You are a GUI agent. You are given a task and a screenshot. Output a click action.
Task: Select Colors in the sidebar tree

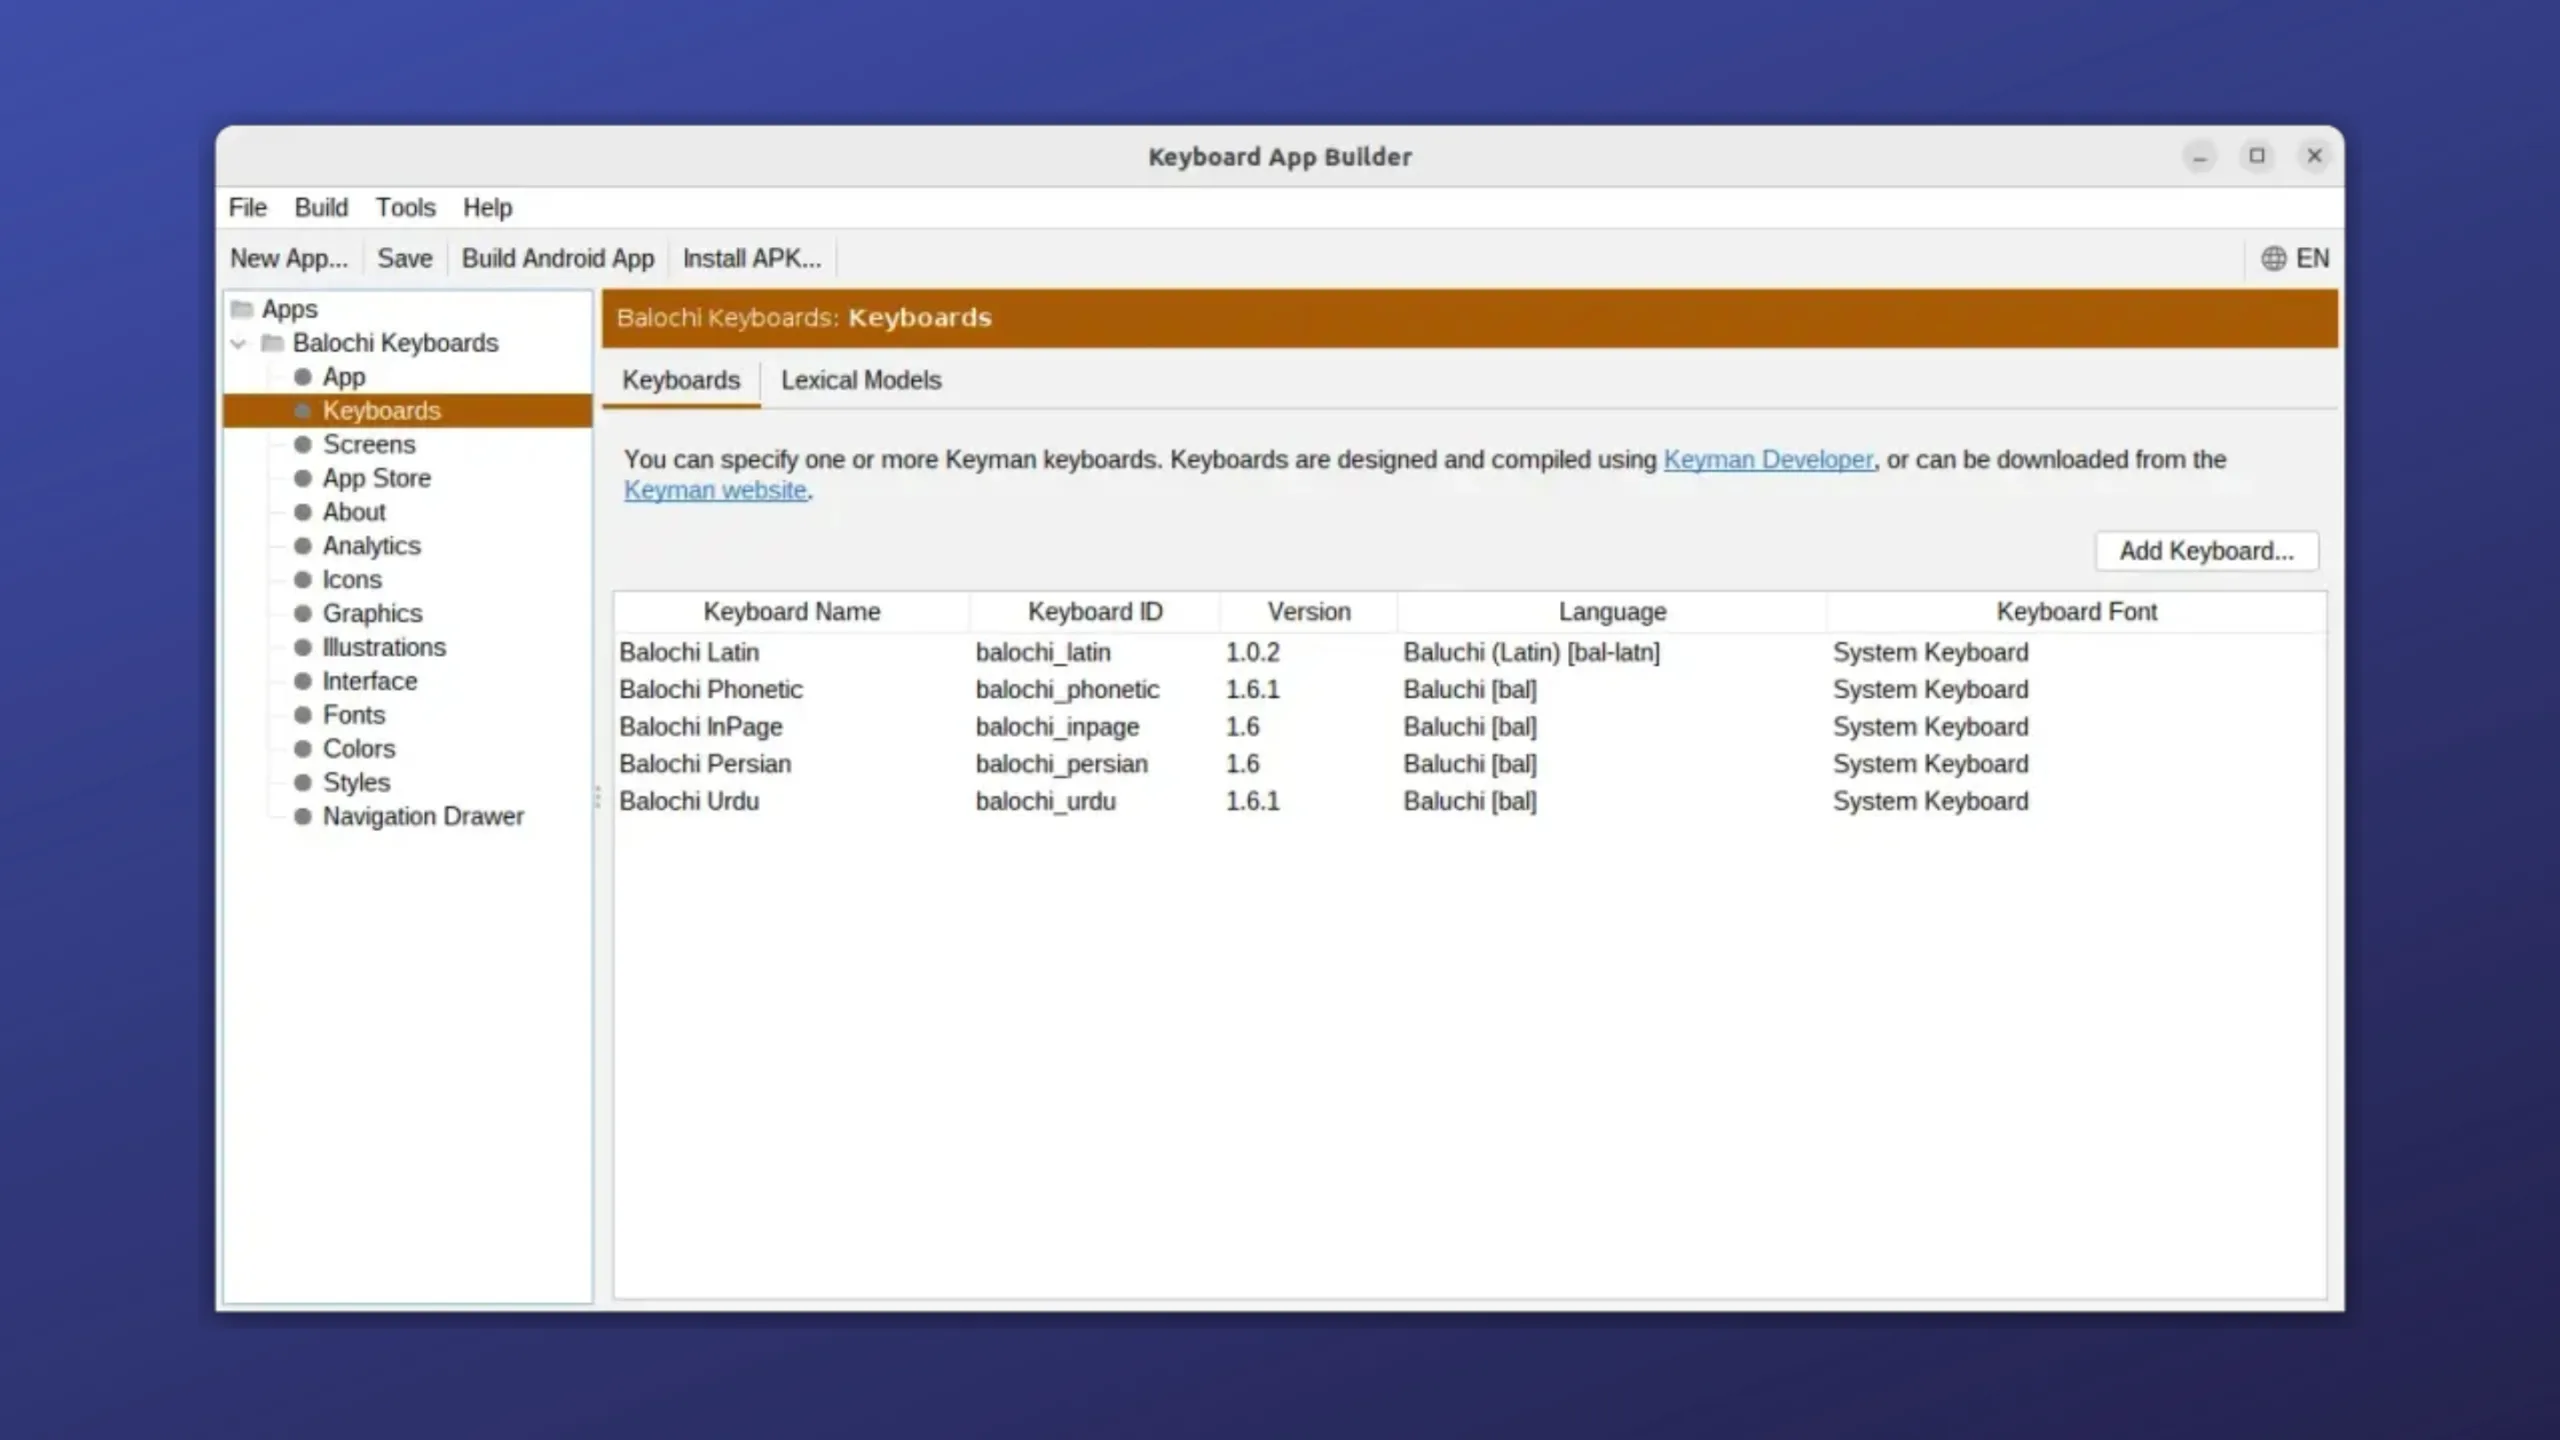pyautogui.click(x=358, y=749)
